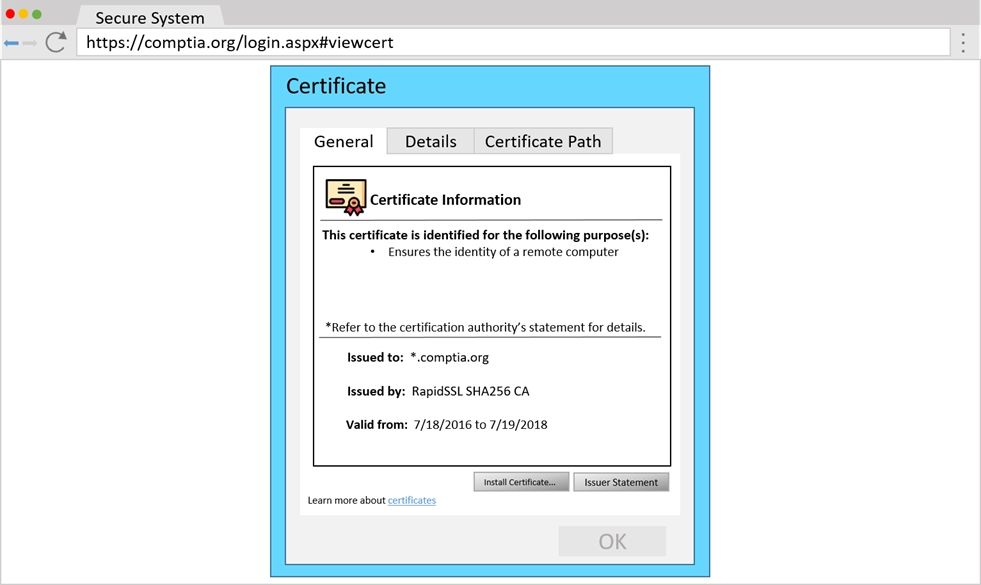This screenshot has width=981, height=585.
Task: Switch to the Details tab
Action: 430,141
